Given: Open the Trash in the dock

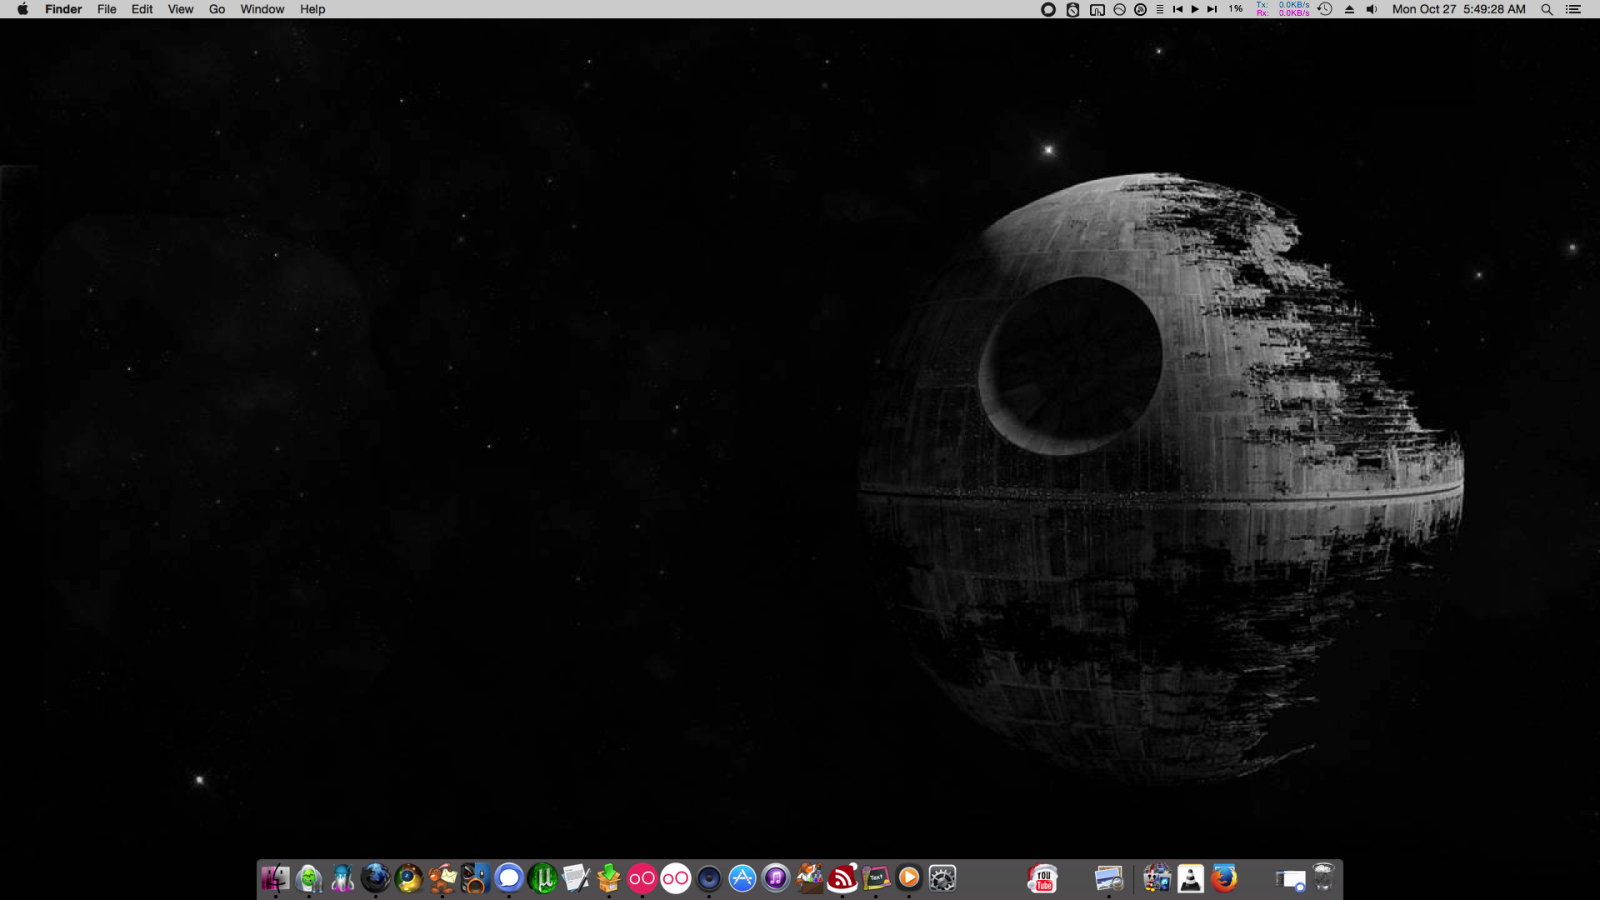Looking at the screenshot, I should pos(1324,878).
